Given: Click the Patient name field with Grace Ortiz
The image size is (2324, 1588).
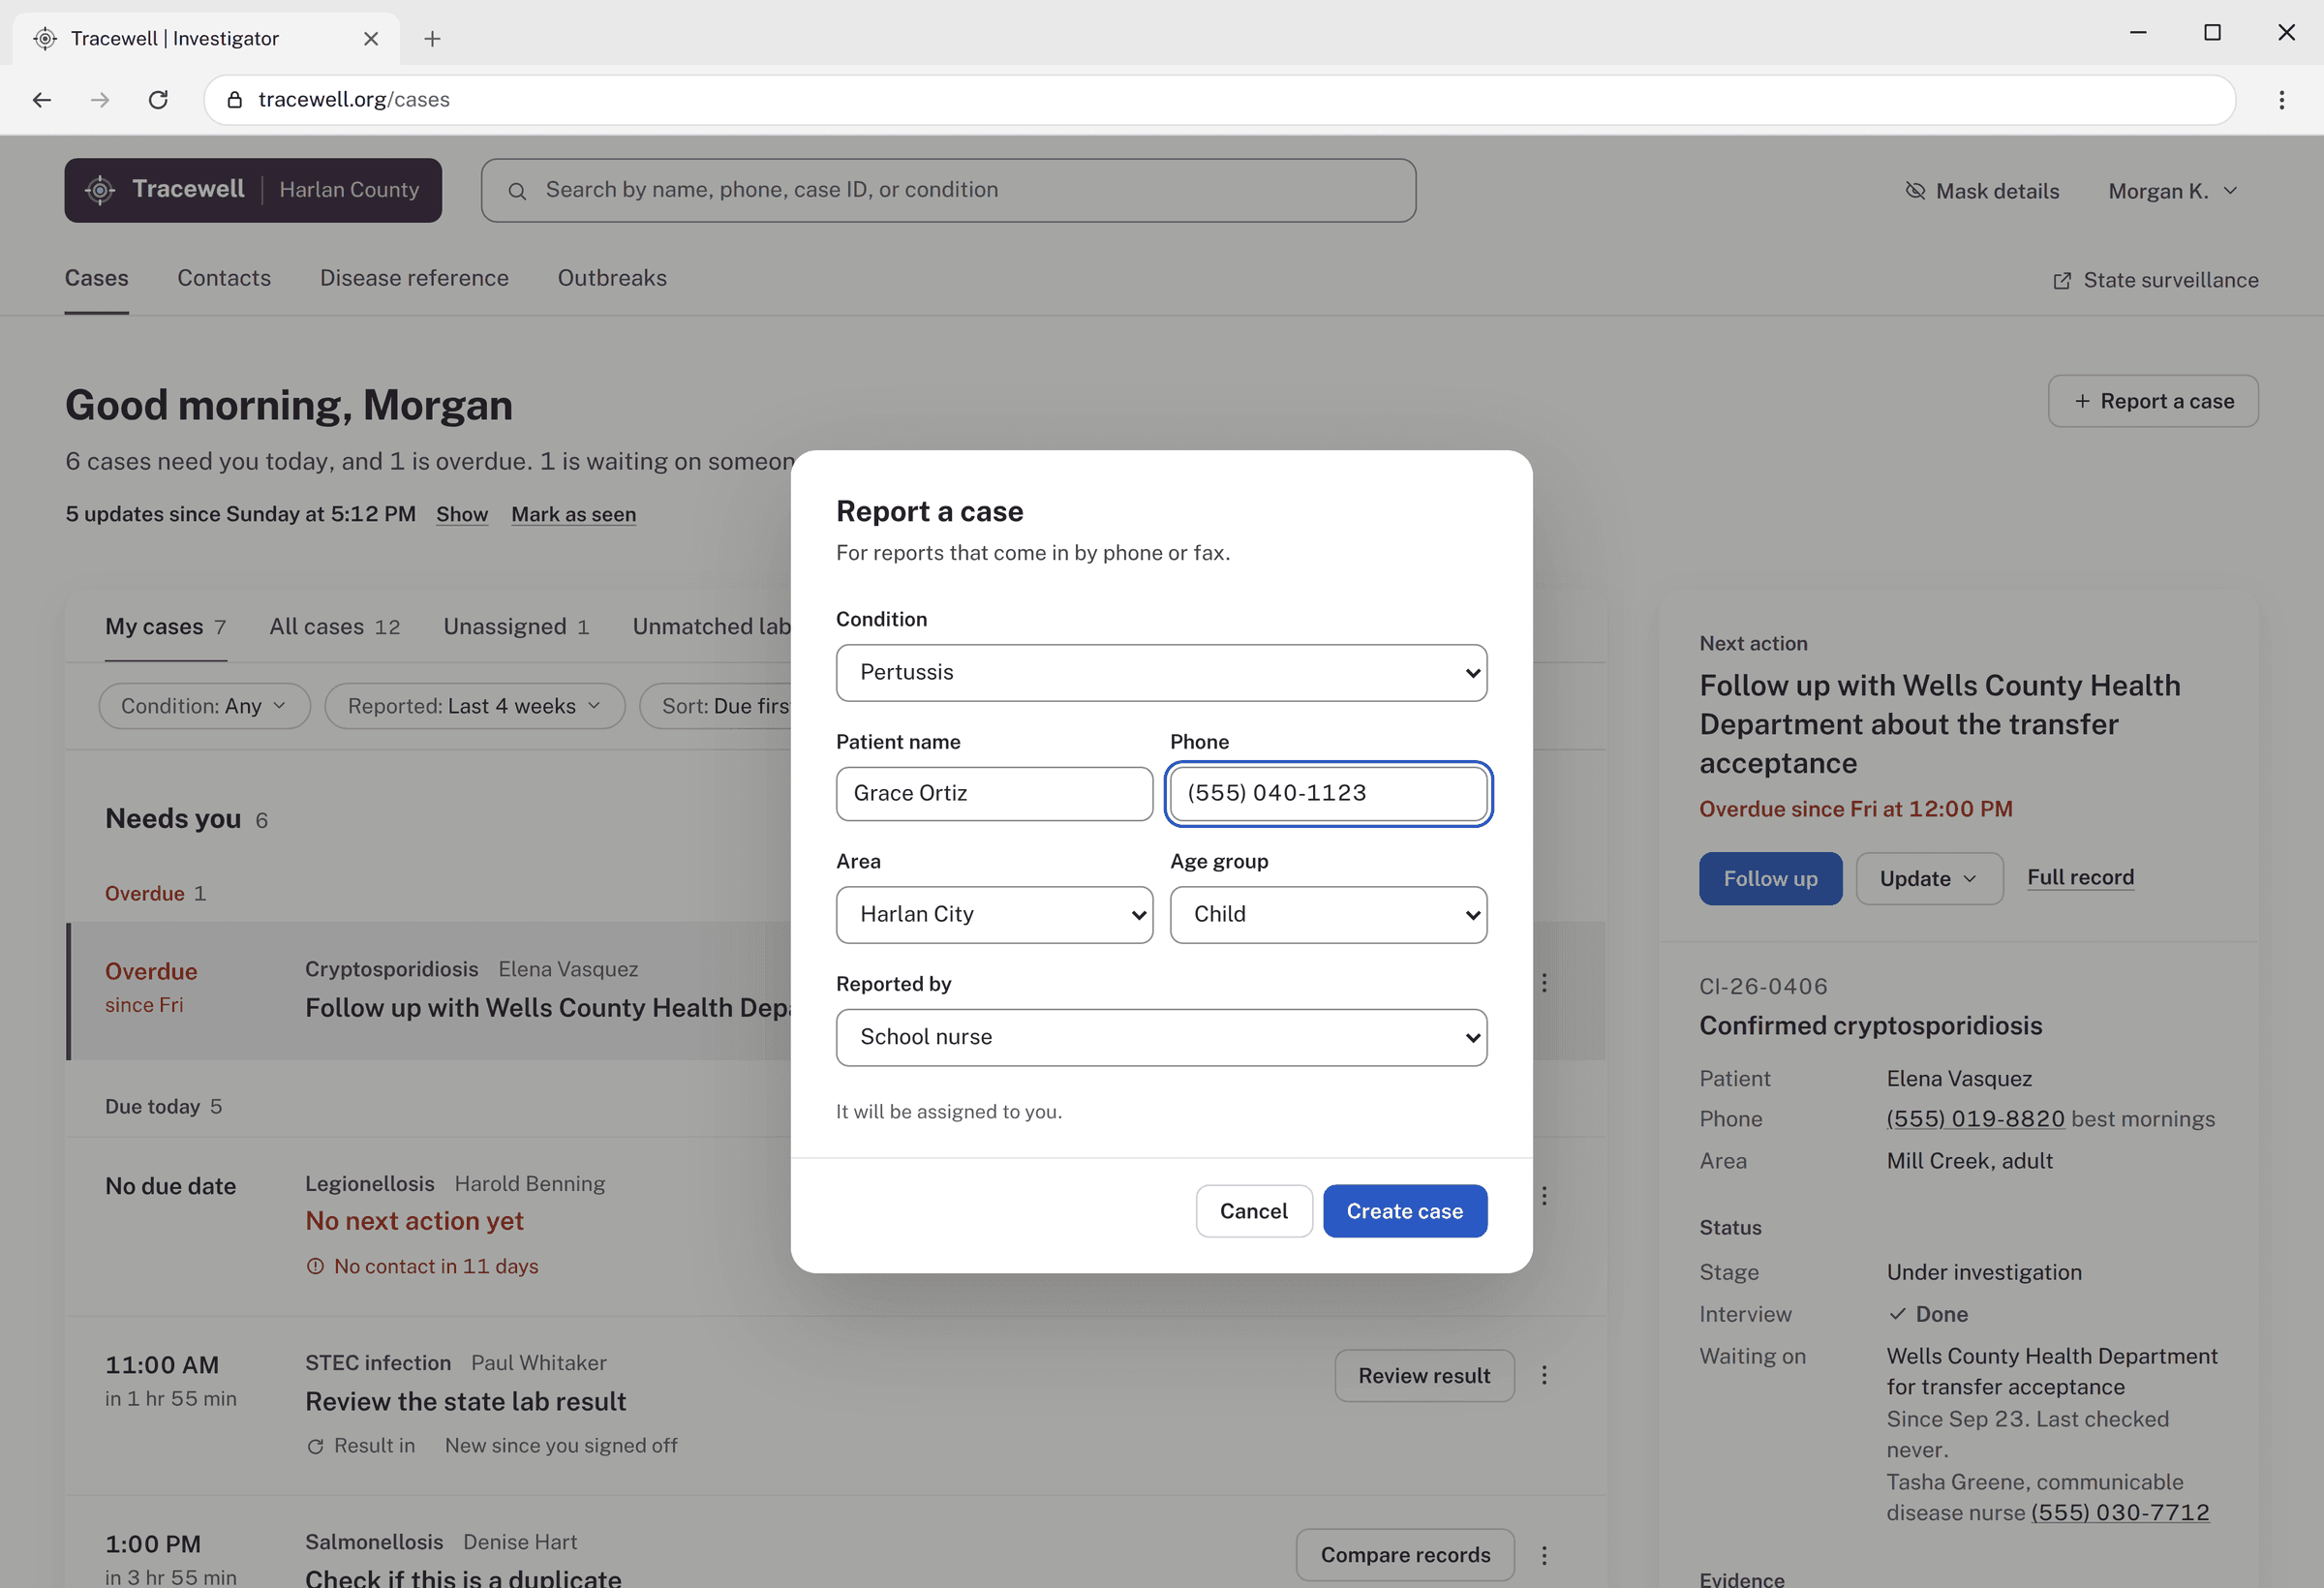Looking at the screenshot, I should coord(994,794).
